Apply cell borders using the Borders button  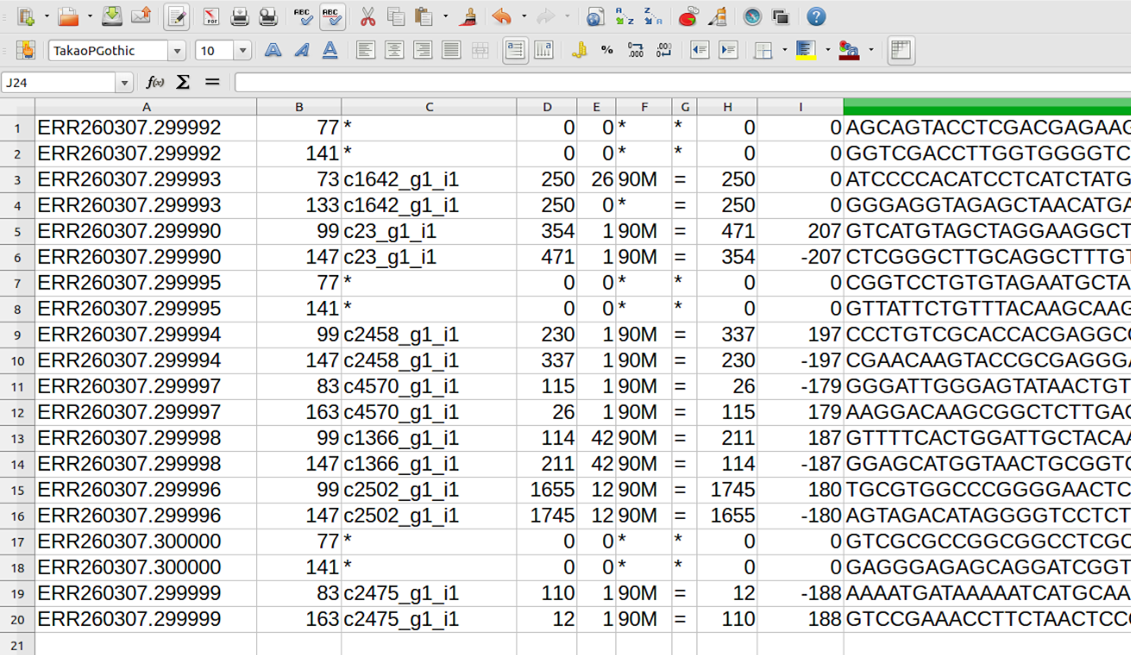click(x=763, y=50)
